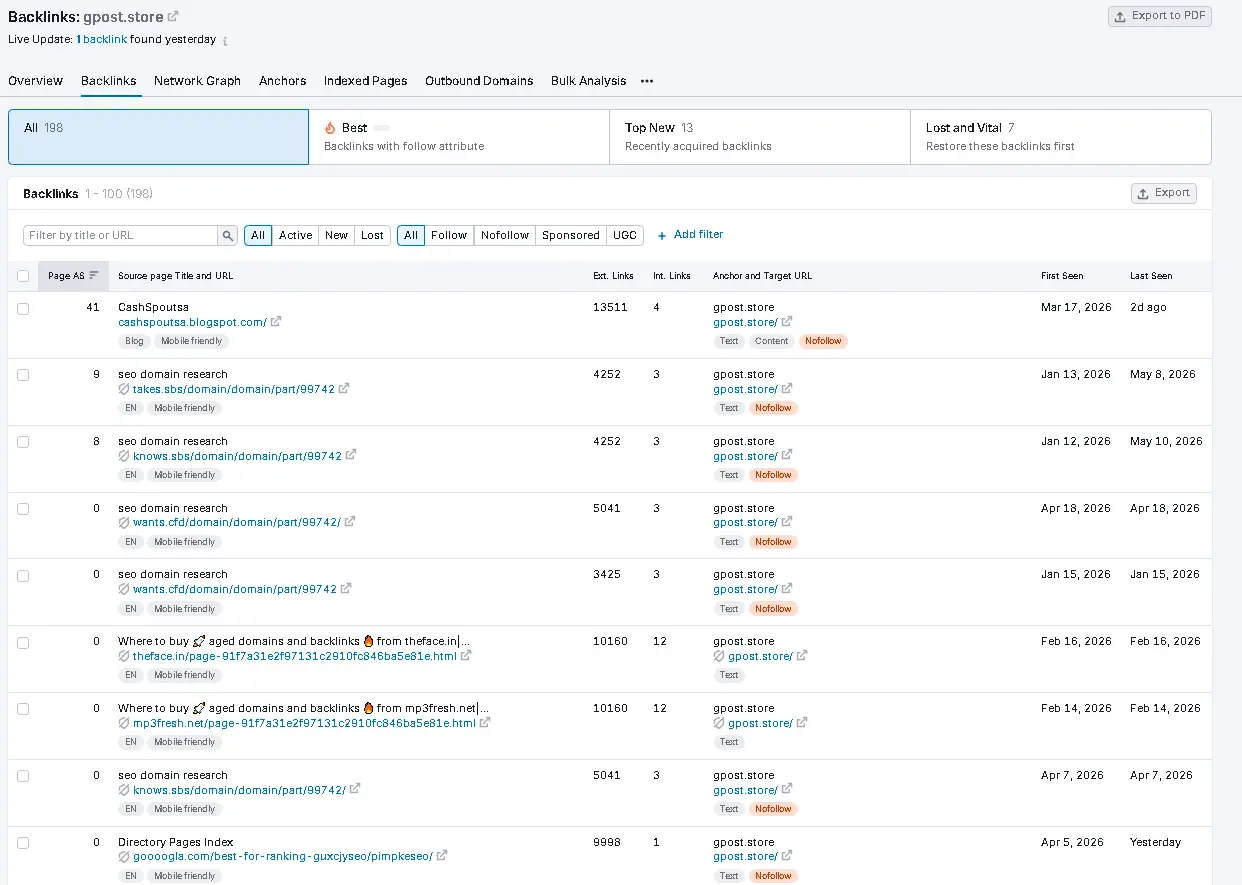Select the New status filter
Screen dimensions: 1242x885
(337, 235)
